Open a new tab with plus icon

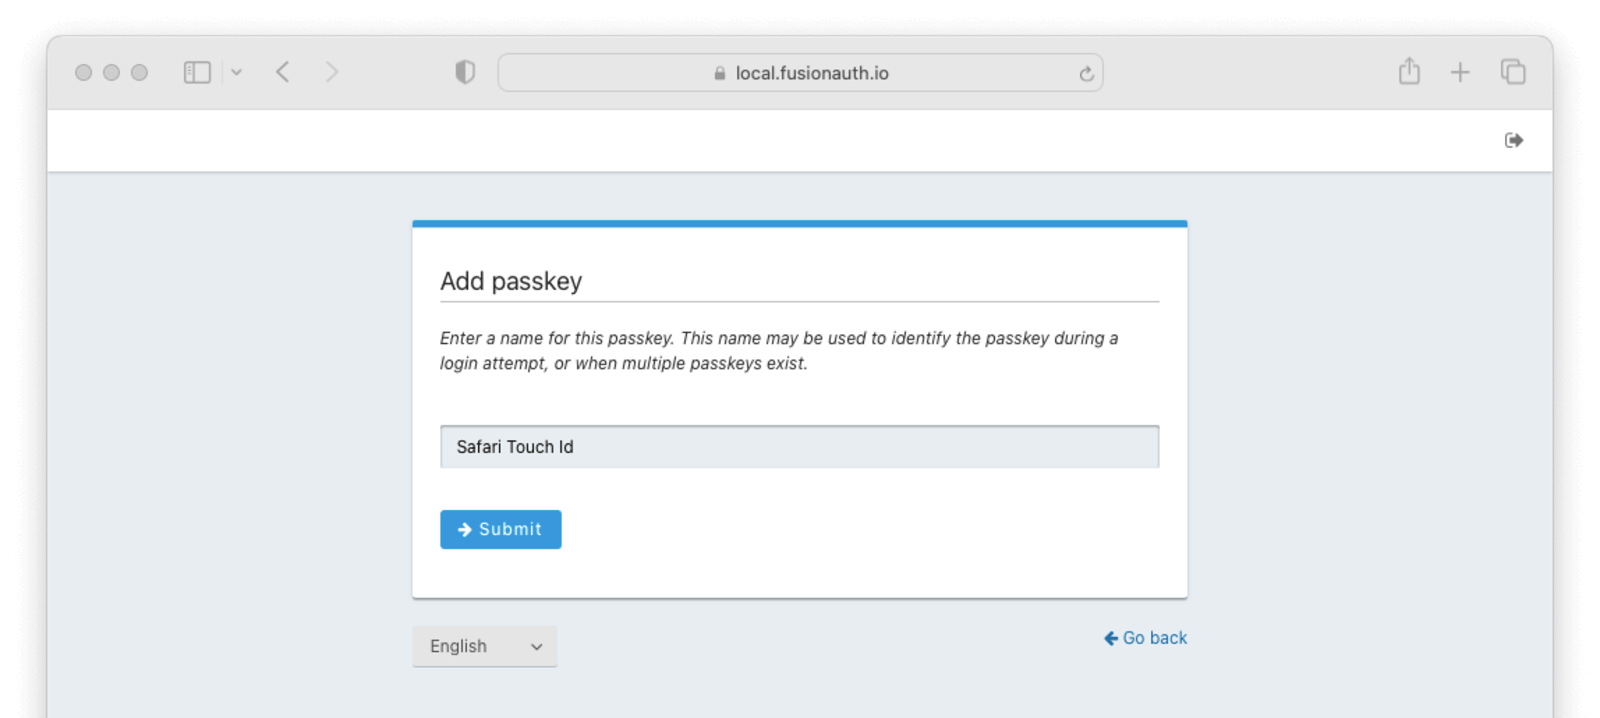[x=1460, y=72]
